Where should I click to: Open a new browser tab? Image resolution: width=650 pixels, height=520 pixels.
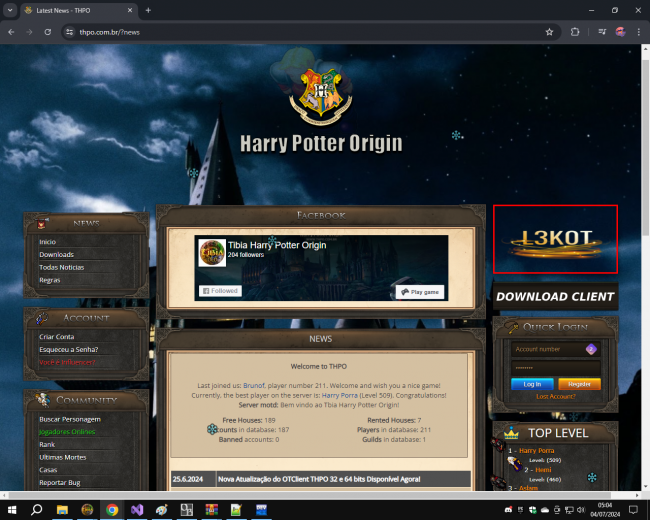(148, 10)
